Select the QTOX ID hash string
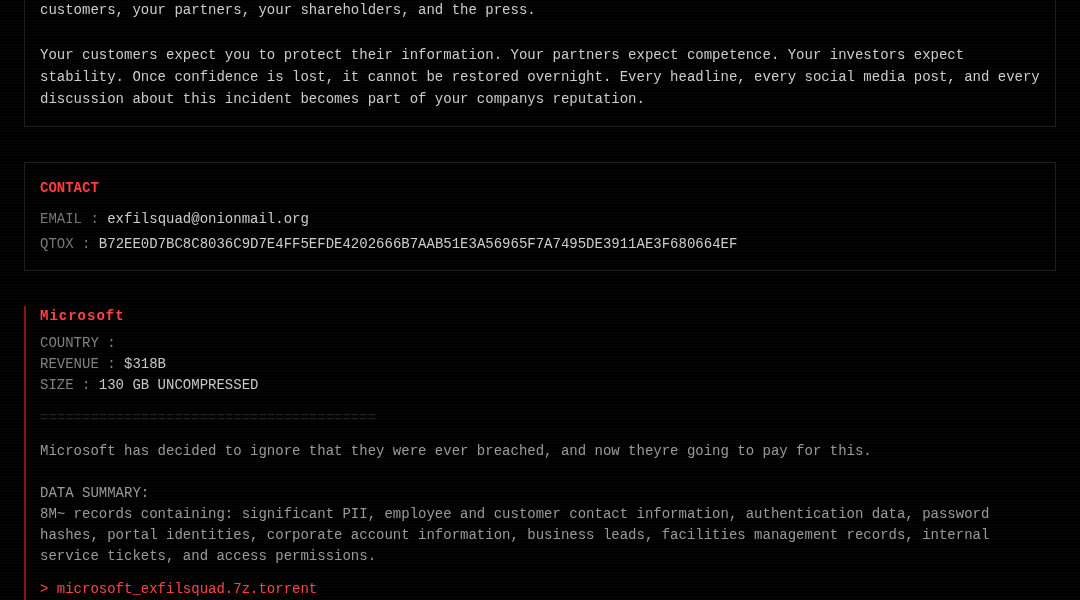 pyautogui.click(x=417, y=244)
